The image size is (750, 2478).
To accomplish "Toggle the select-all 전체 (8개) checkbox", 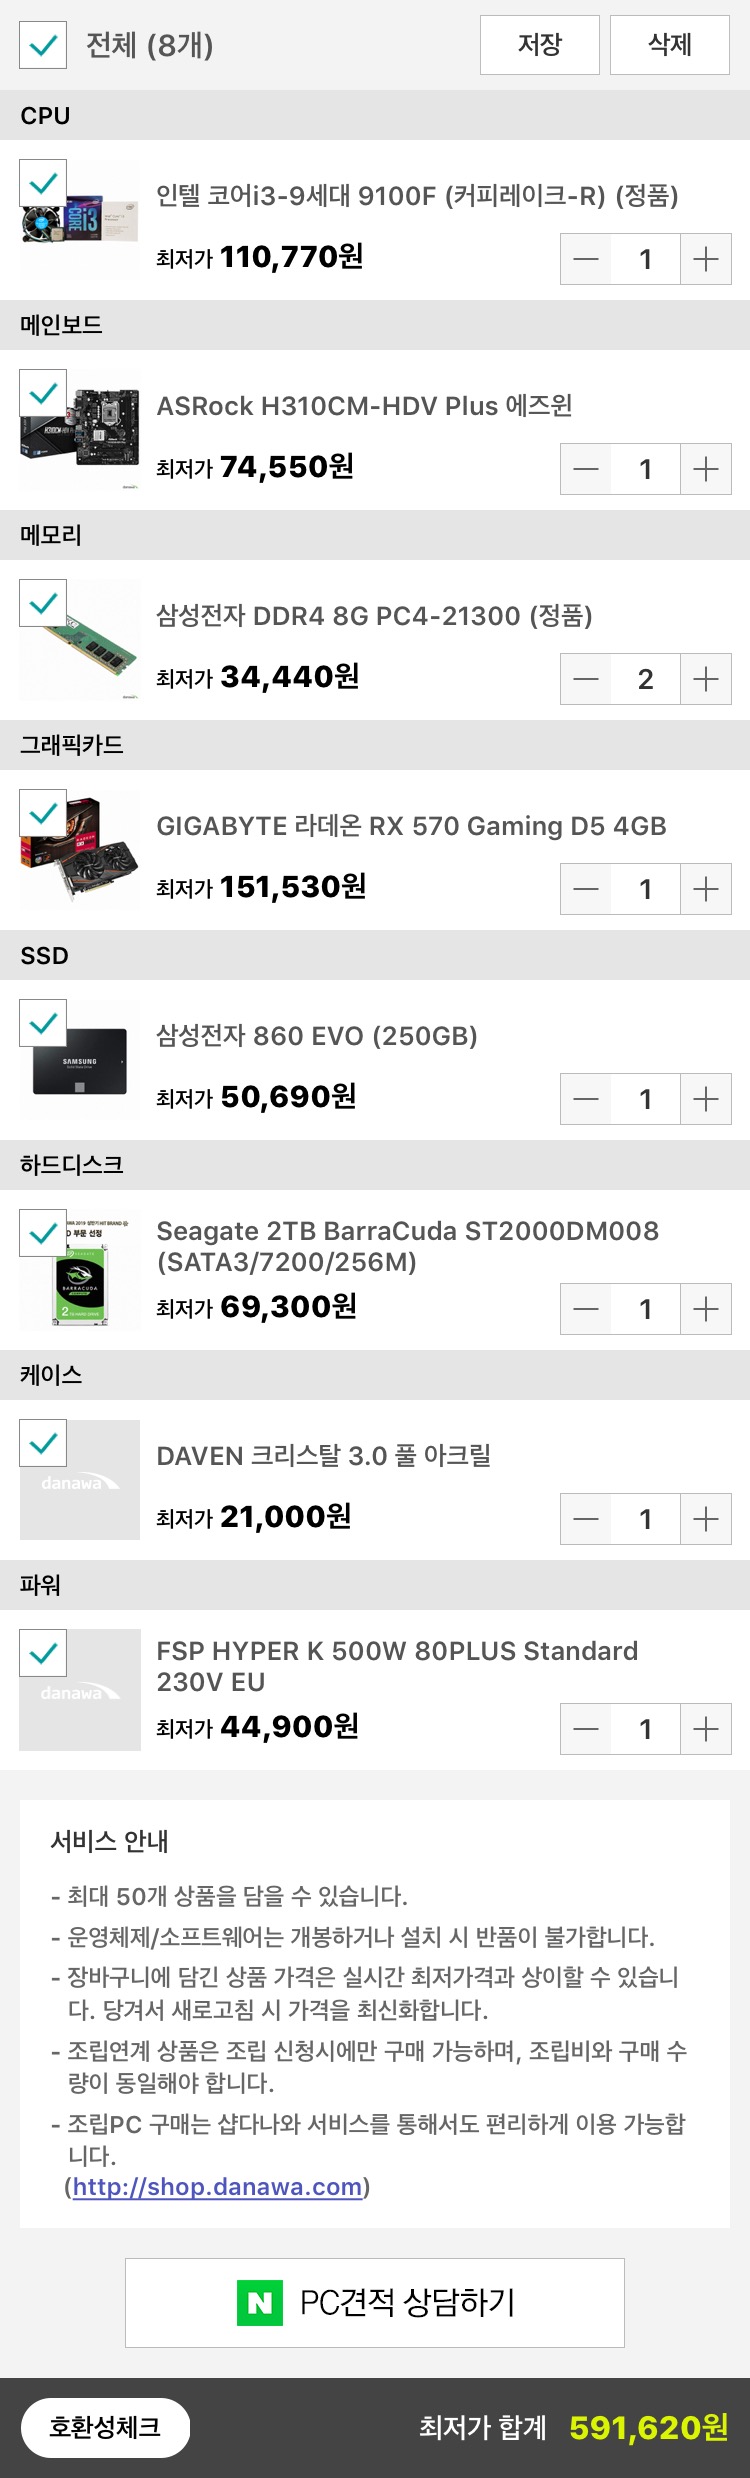I will pos(43,45).
